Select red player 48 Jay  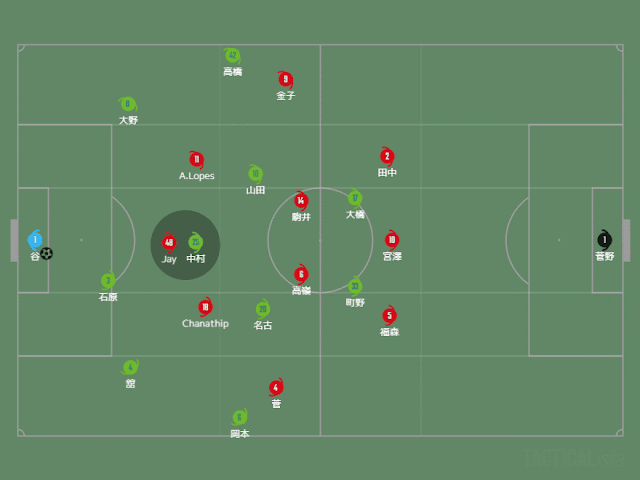click(169, 243)
